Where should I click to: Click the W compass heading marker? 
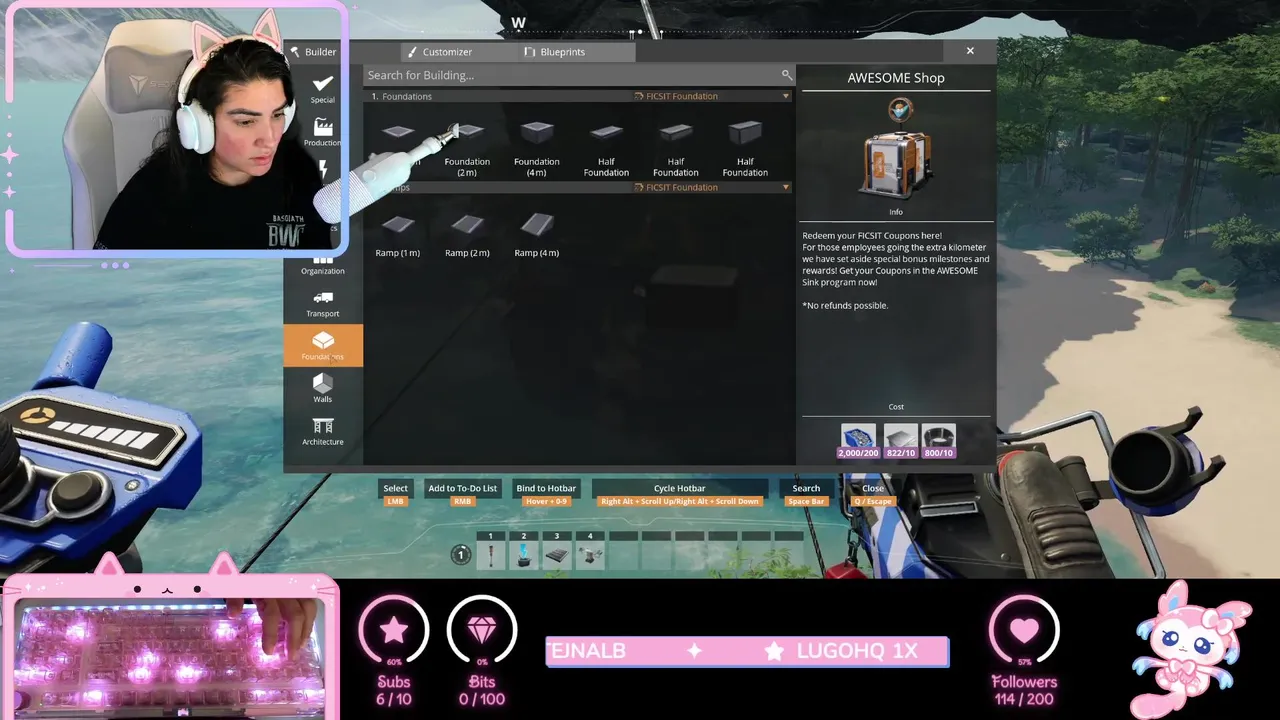tap(518, 23)
